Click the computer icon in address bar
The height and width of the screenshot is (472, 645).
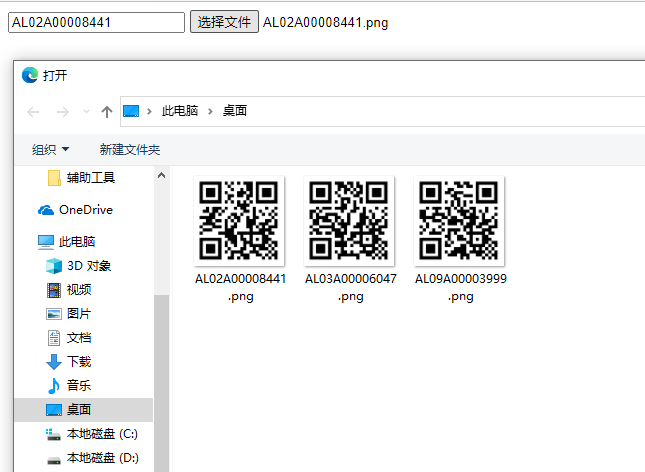(131, 111)
